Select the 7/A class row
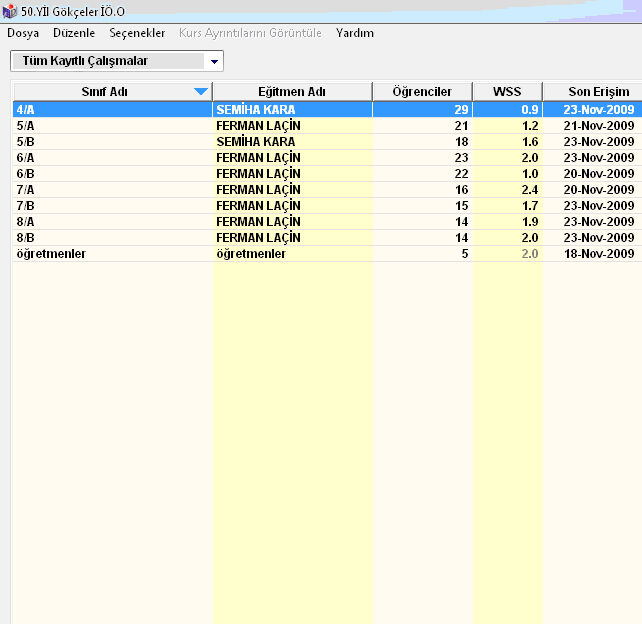The width and height of the screenshot is (642, 624). tap(327, 190)
